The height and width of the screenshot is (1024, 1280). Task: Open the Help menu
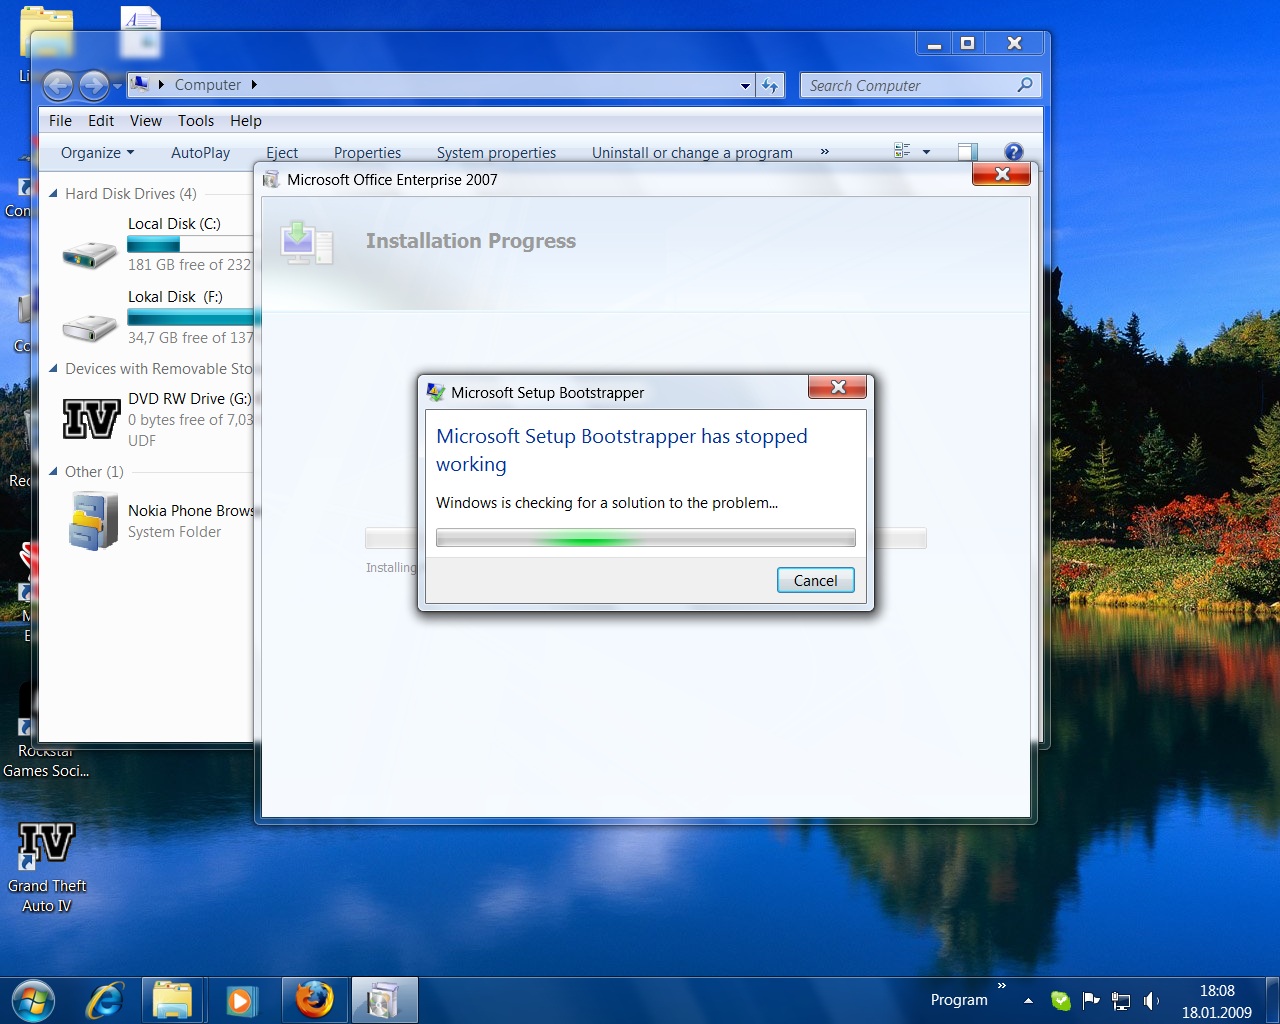246,121
